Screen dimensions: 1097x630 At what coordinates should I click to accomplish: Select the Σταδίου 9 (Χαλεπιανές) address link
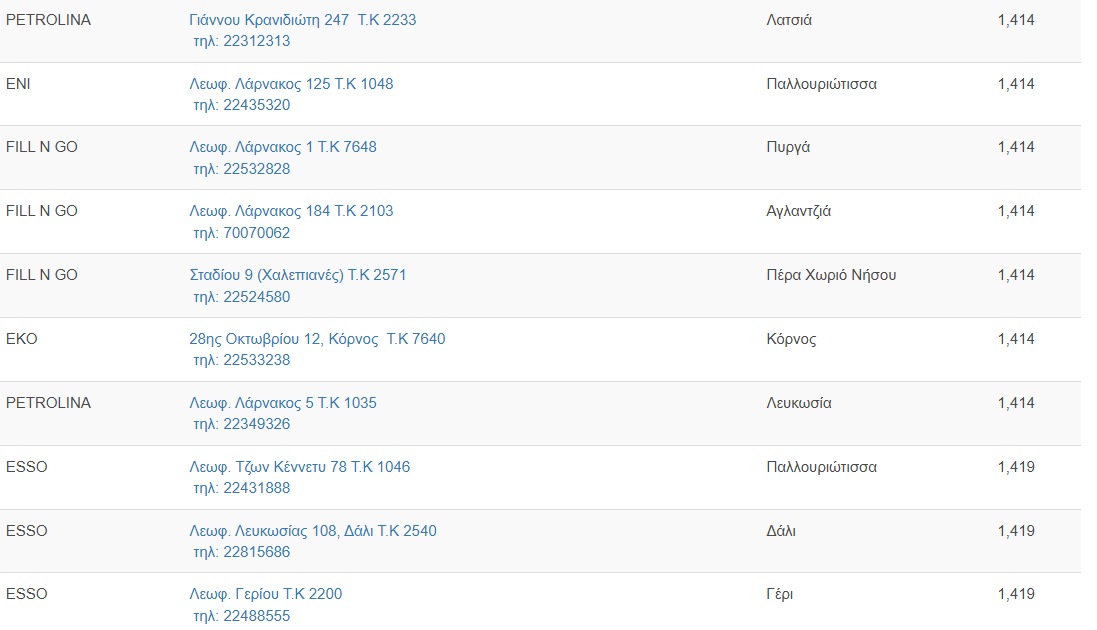click(x=297, y=275)
